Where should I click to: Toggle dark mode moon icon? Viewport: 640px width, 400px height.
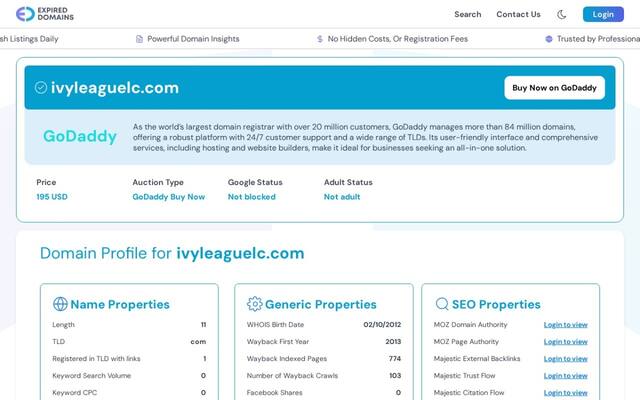click(x=562, y=15)
